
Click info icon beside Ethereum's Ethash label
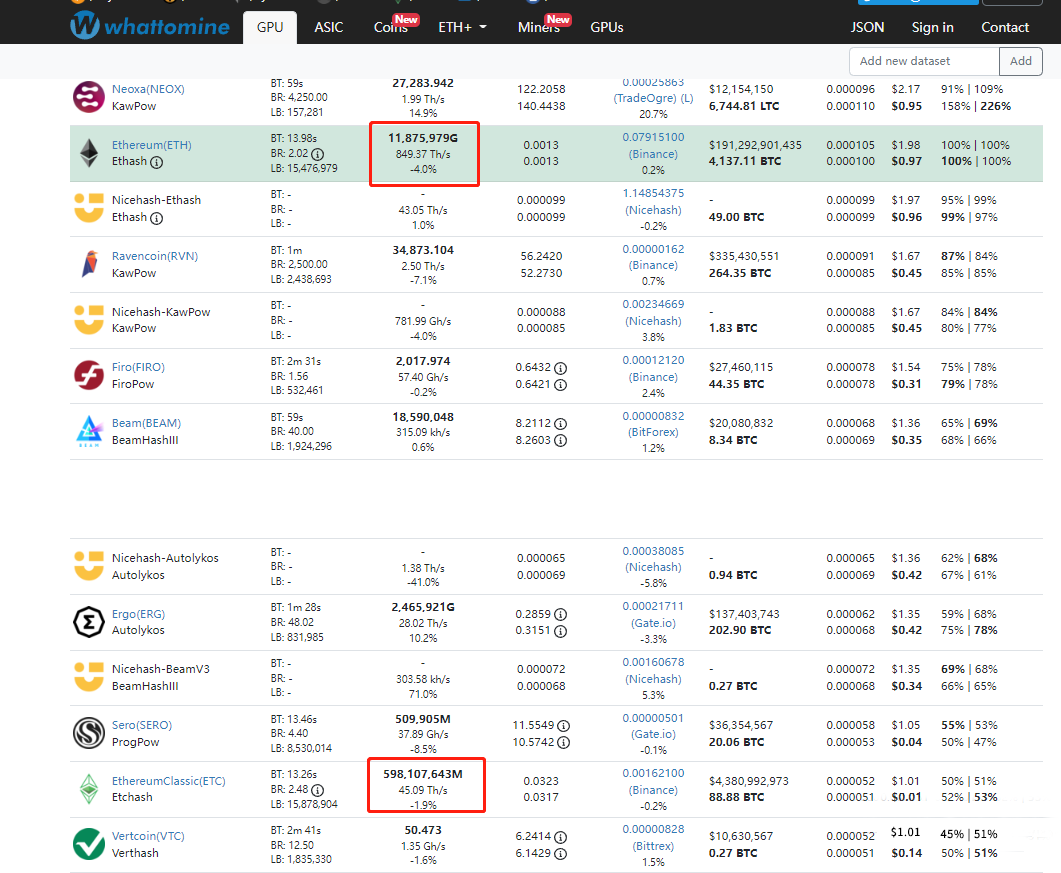[x=157, y=162]
